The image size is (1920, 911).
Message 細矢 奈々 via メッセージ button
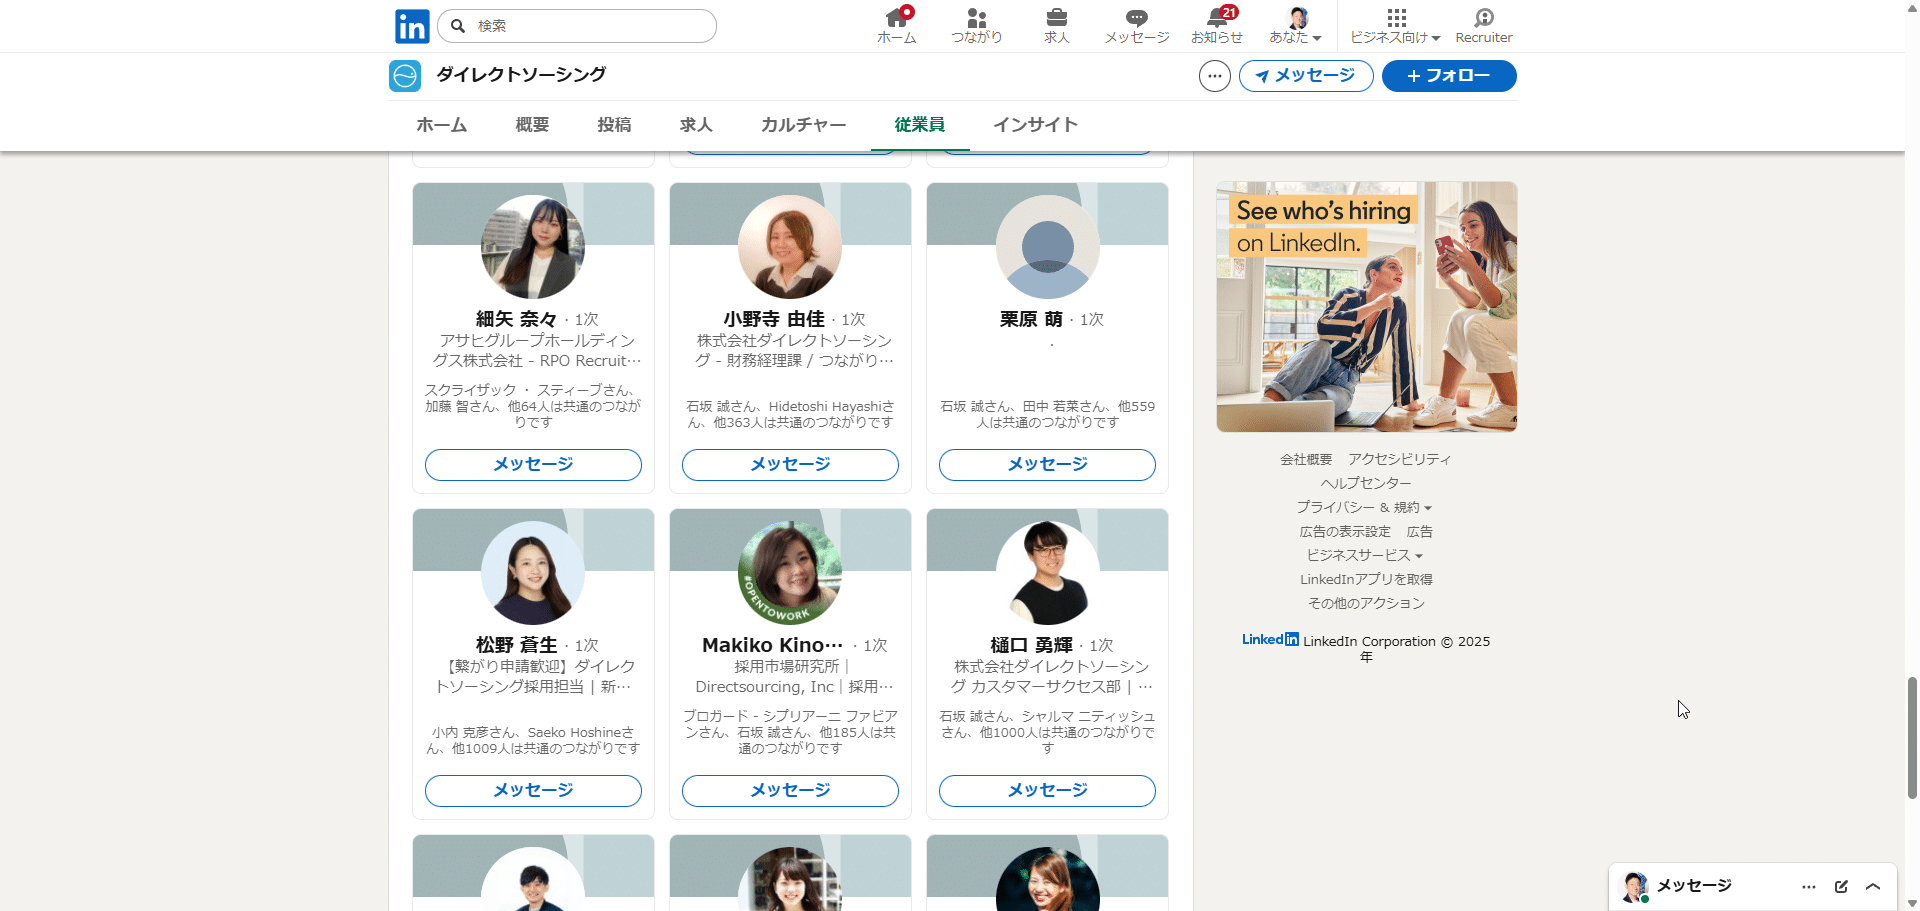pyautogui.click(x=533, y=465)
